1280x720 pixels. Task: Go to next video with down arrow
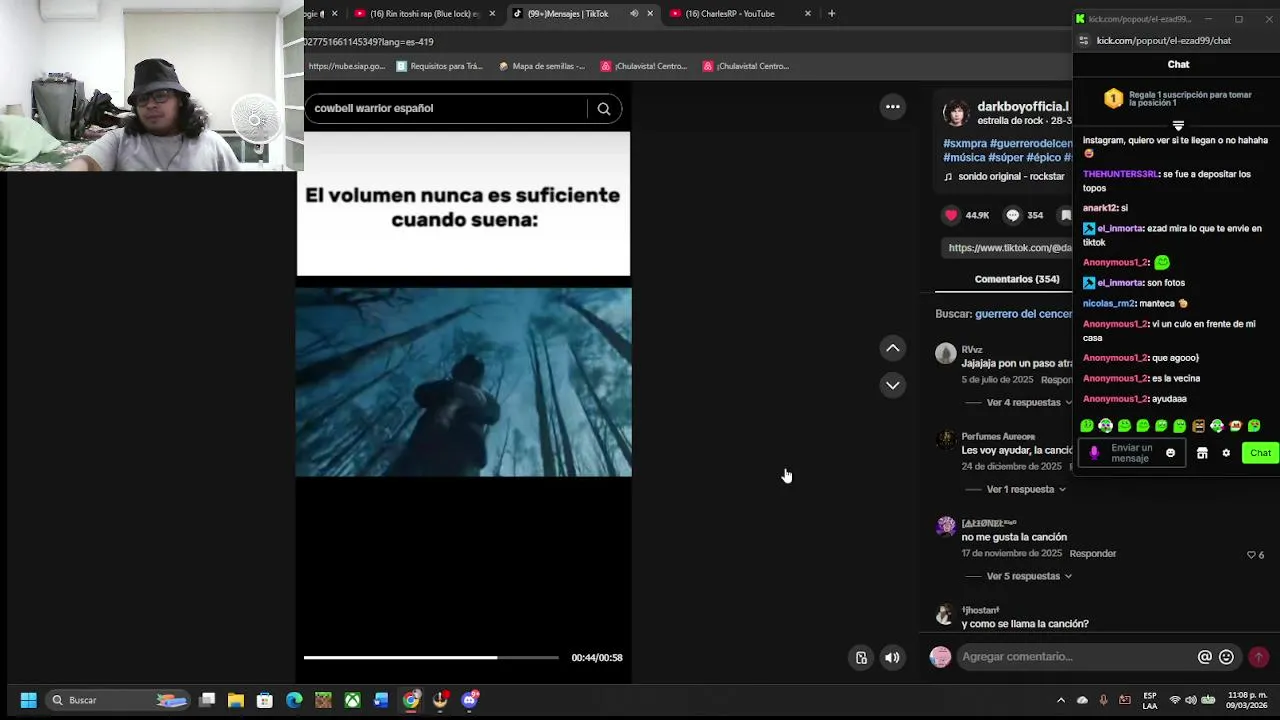[893, 385]
